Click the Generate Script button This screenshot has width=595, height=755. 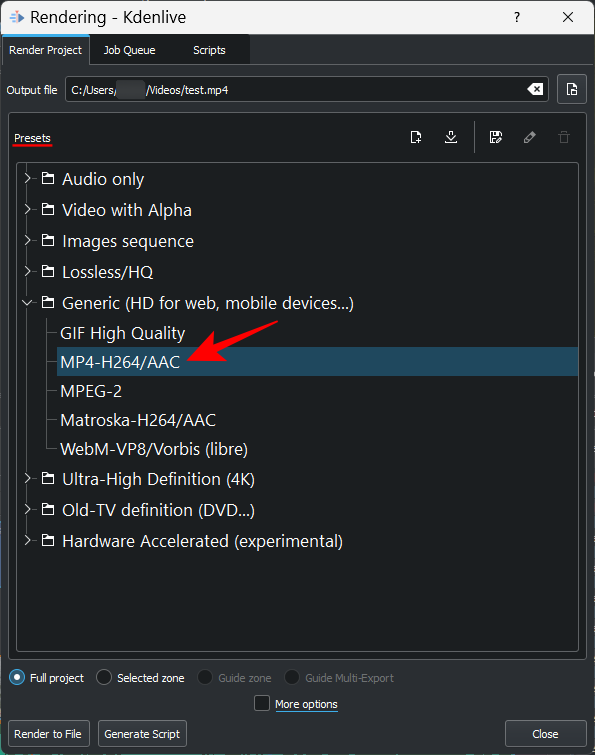(142, 734)
